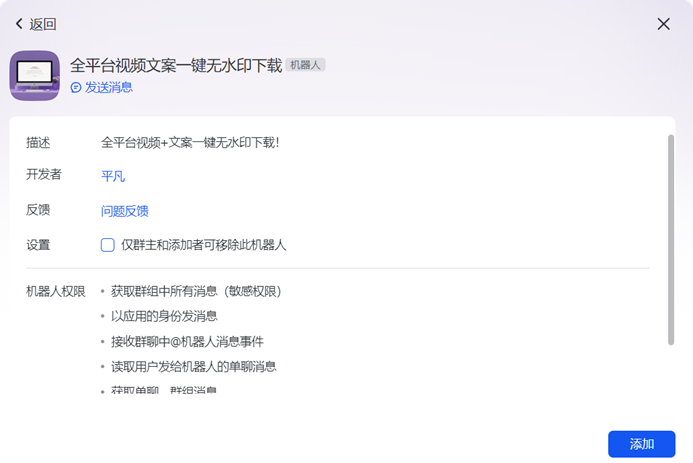693x463 pixels.
Task: Click the 仅群主和添加者可移除此机器人 label text
Action: [x=203, y=245]
